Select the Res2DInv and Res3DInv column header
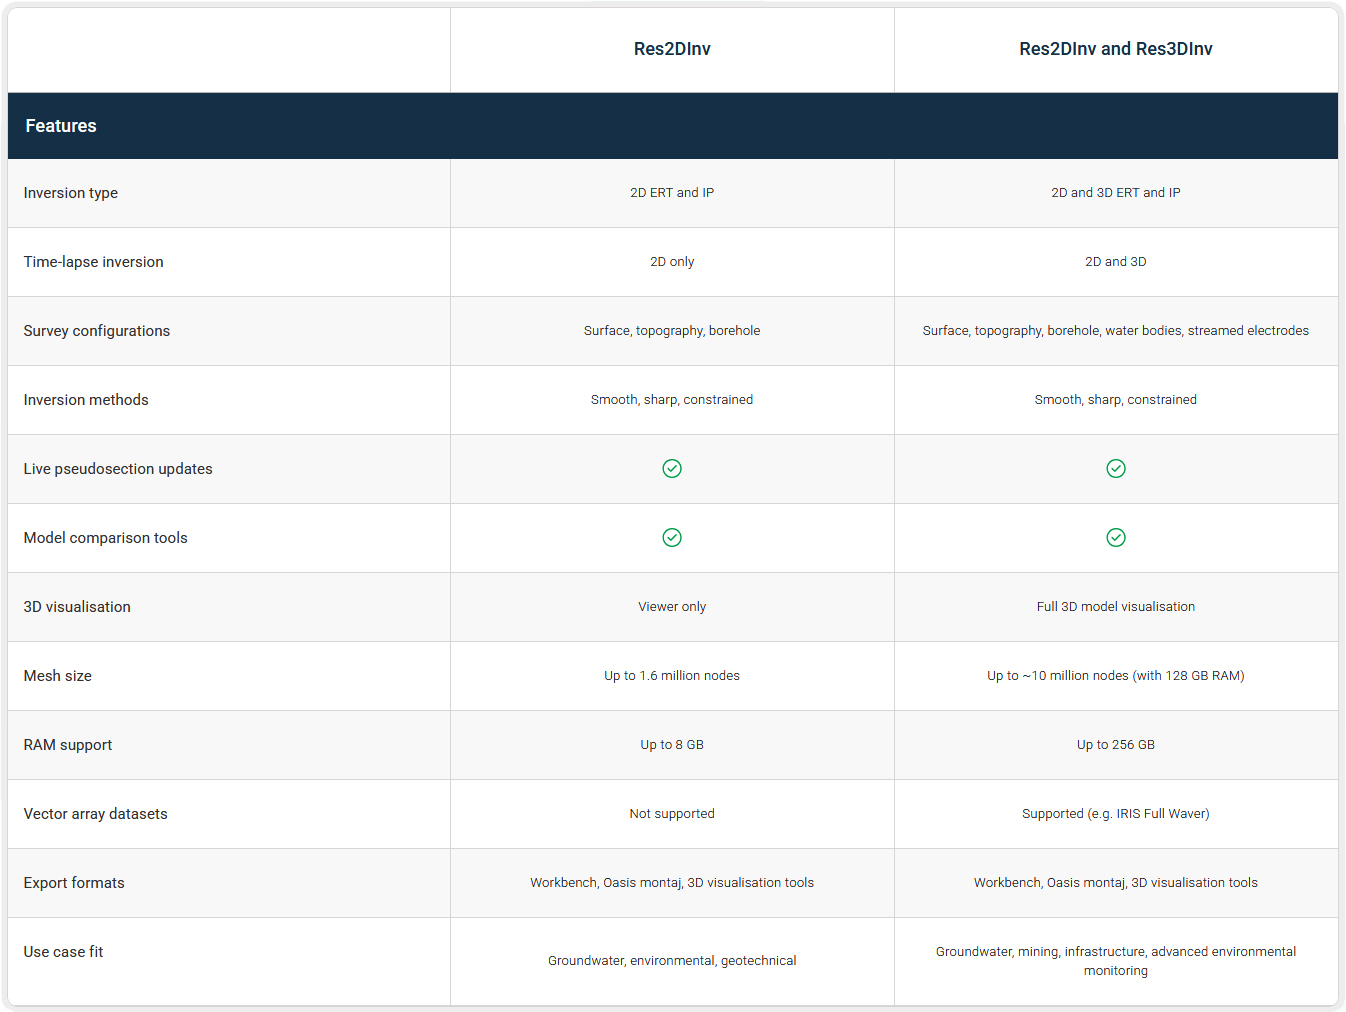The width and height of the screenshot is (1346, 1012). [x=1115, y=49]
